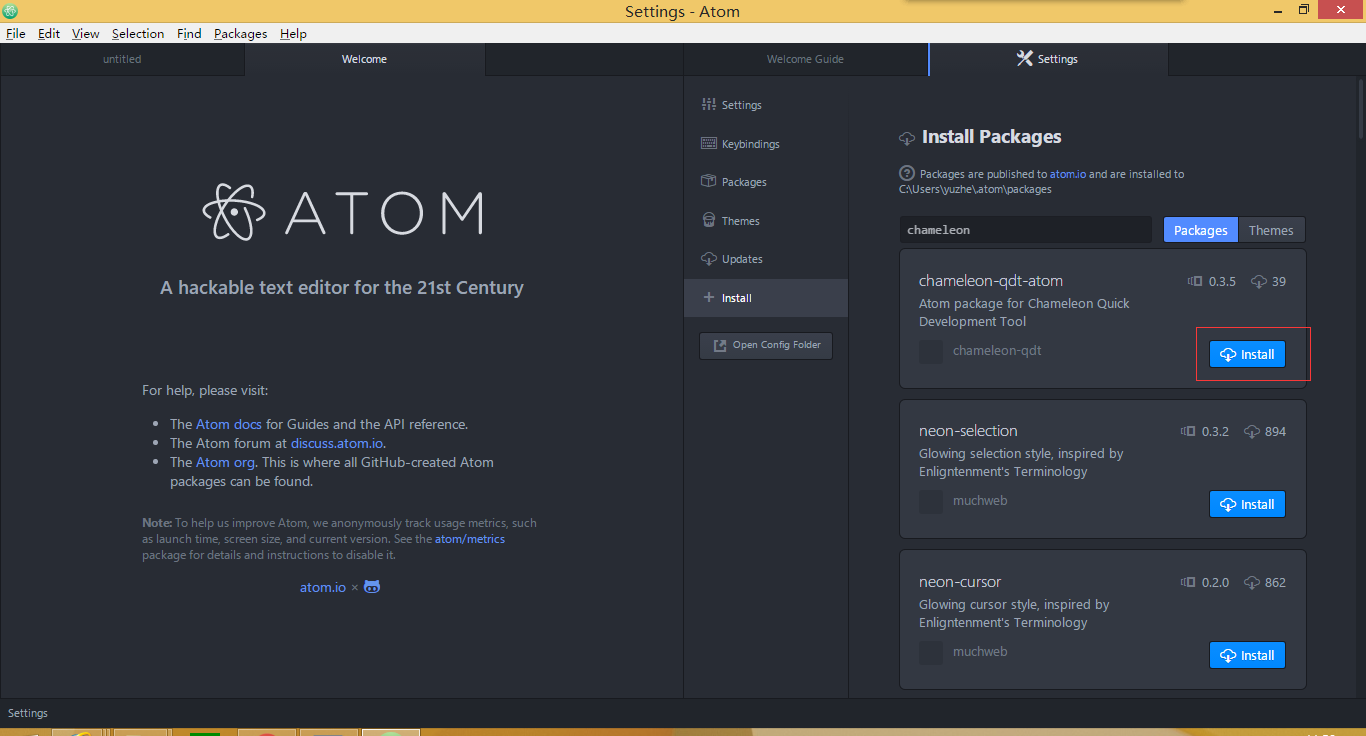Click the chameleon package search field
1366x736 pixels.
(x=1026, y=230)
